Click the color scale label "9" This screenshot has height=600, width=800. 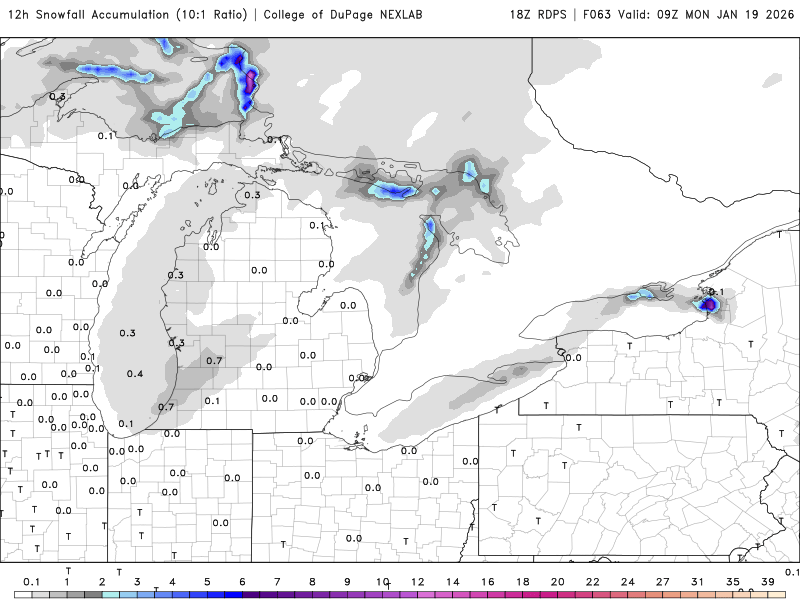click(347, 582)
